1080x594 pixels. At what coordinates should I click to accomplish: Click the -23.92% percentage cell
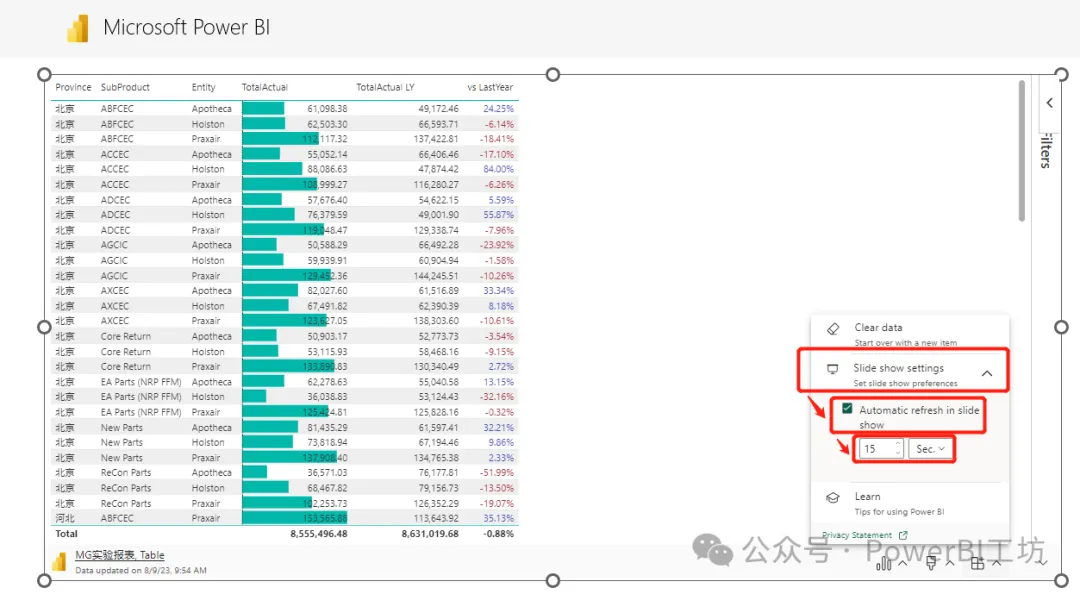point(497,245)
